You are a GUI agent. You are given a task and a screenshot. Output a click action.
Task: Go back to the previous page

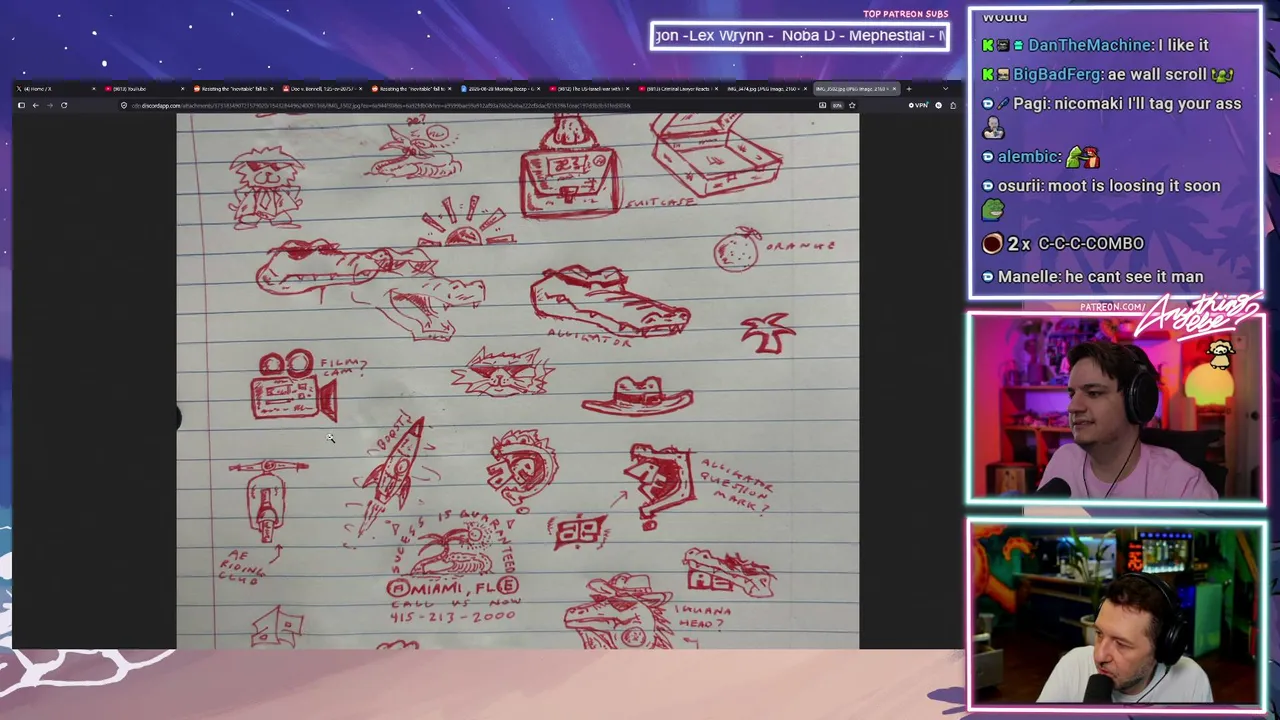[35, 105]
